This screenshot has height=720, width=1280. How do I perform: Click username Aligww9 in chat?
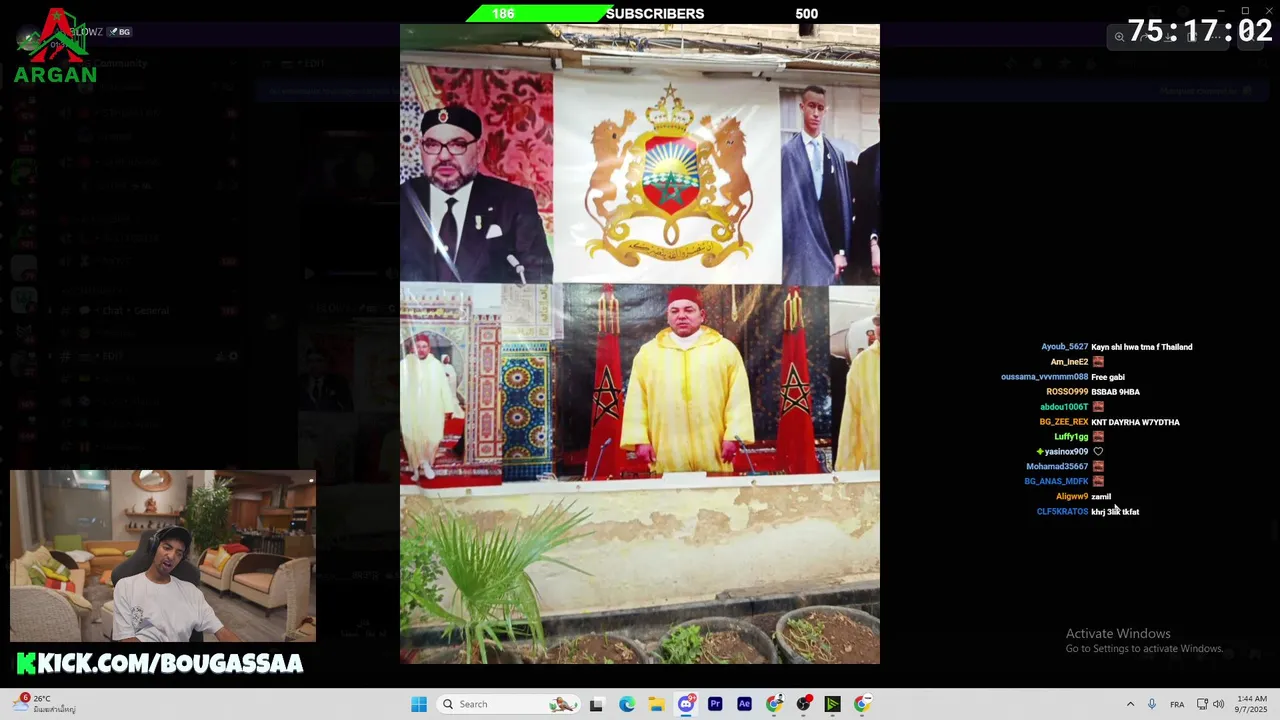click(x=1072, y=497)
